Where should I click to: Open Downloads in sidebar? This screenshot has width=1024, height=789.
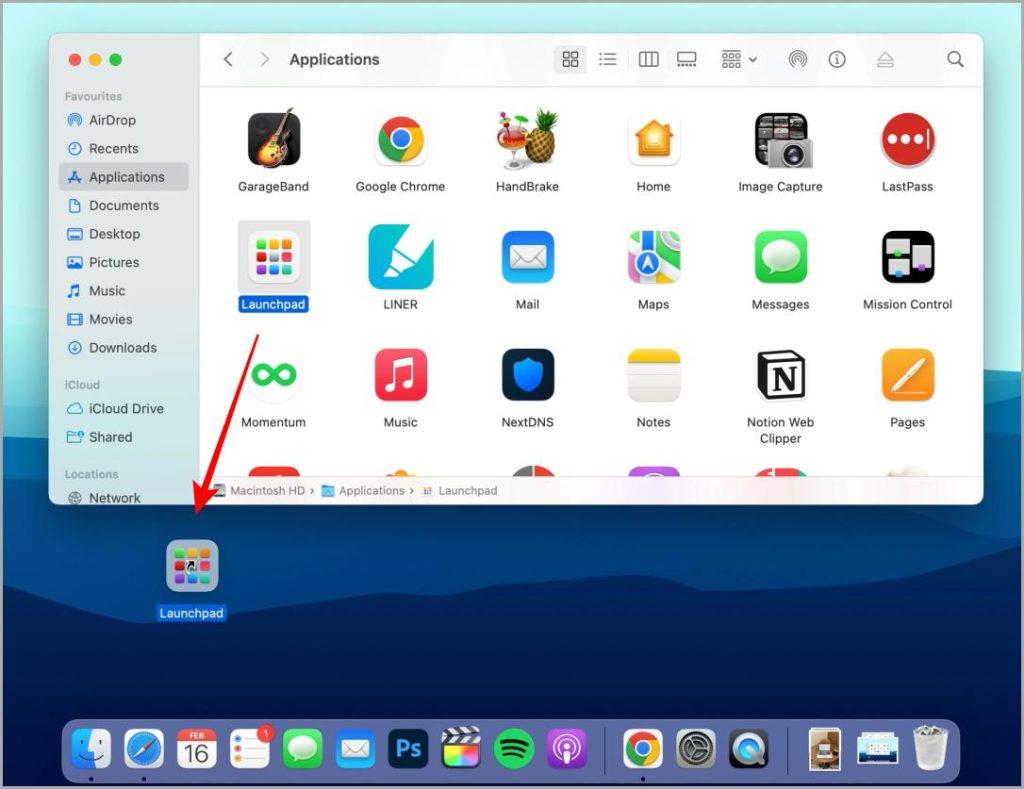(124, 347)
